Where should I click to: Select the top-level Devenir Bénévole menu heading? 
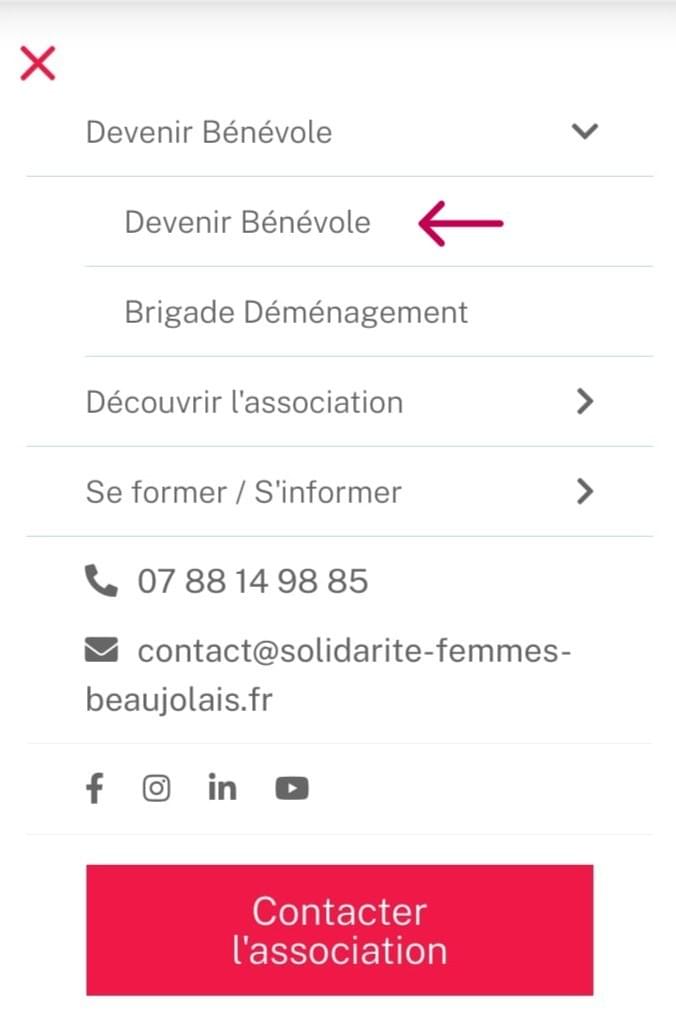209,132
